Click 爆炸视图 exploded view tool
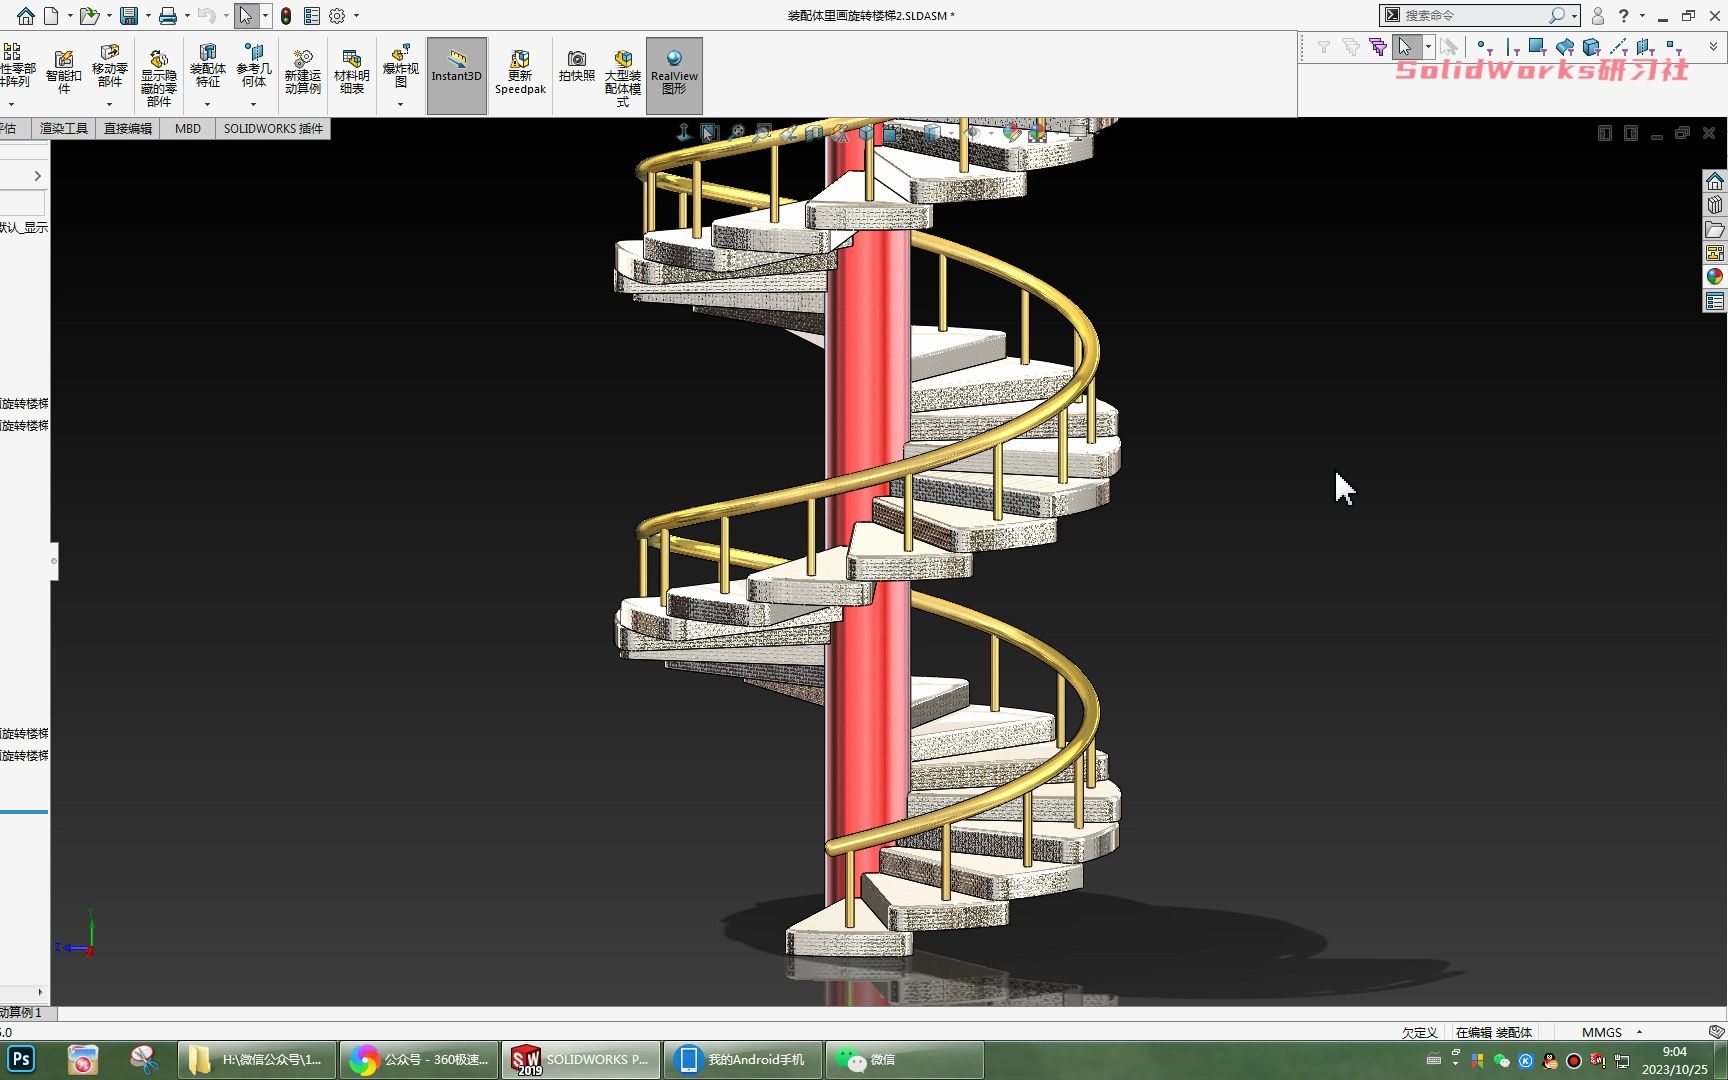The image size is (1728, 1080). point(401,66)
